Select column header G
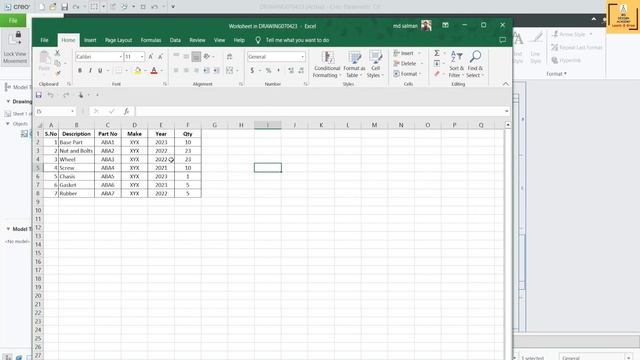 pyautogui.click(x=214, y=125)
